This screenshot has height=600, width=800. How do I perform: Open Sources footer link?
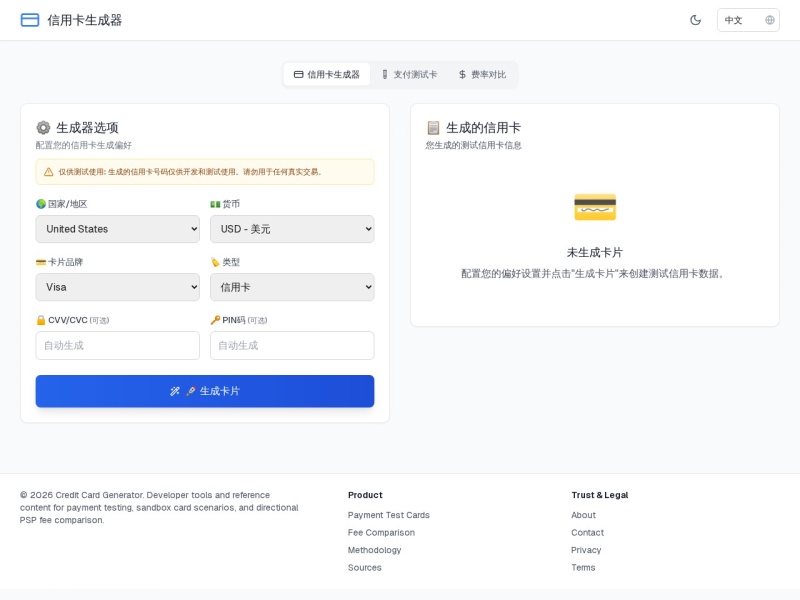pos(365,567)
